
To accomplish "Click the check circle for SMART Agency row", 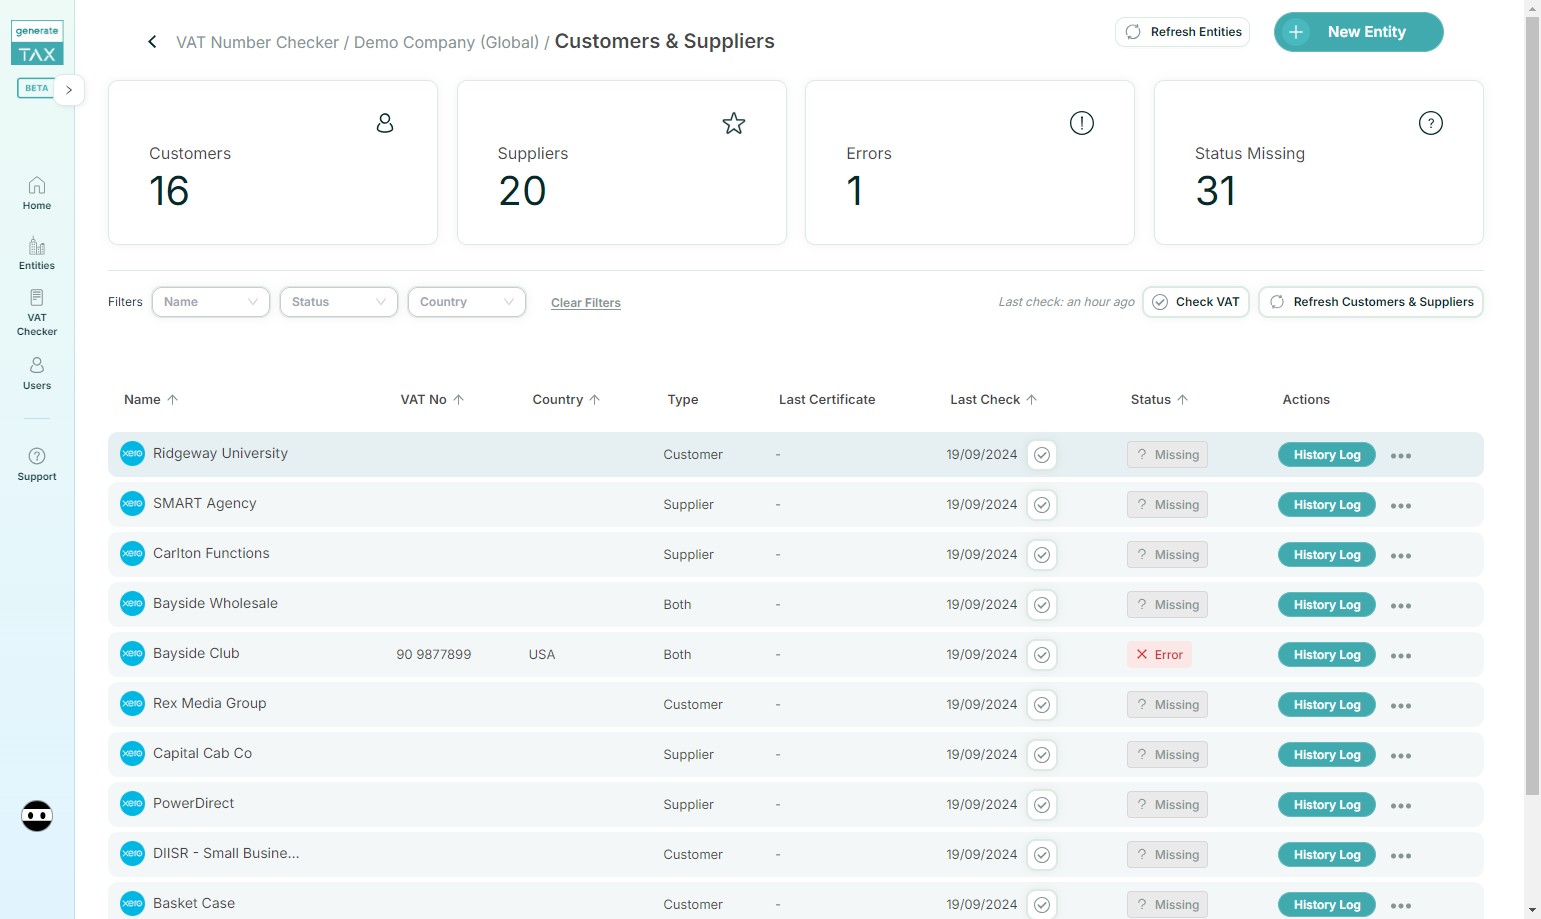I will 1042,505.
